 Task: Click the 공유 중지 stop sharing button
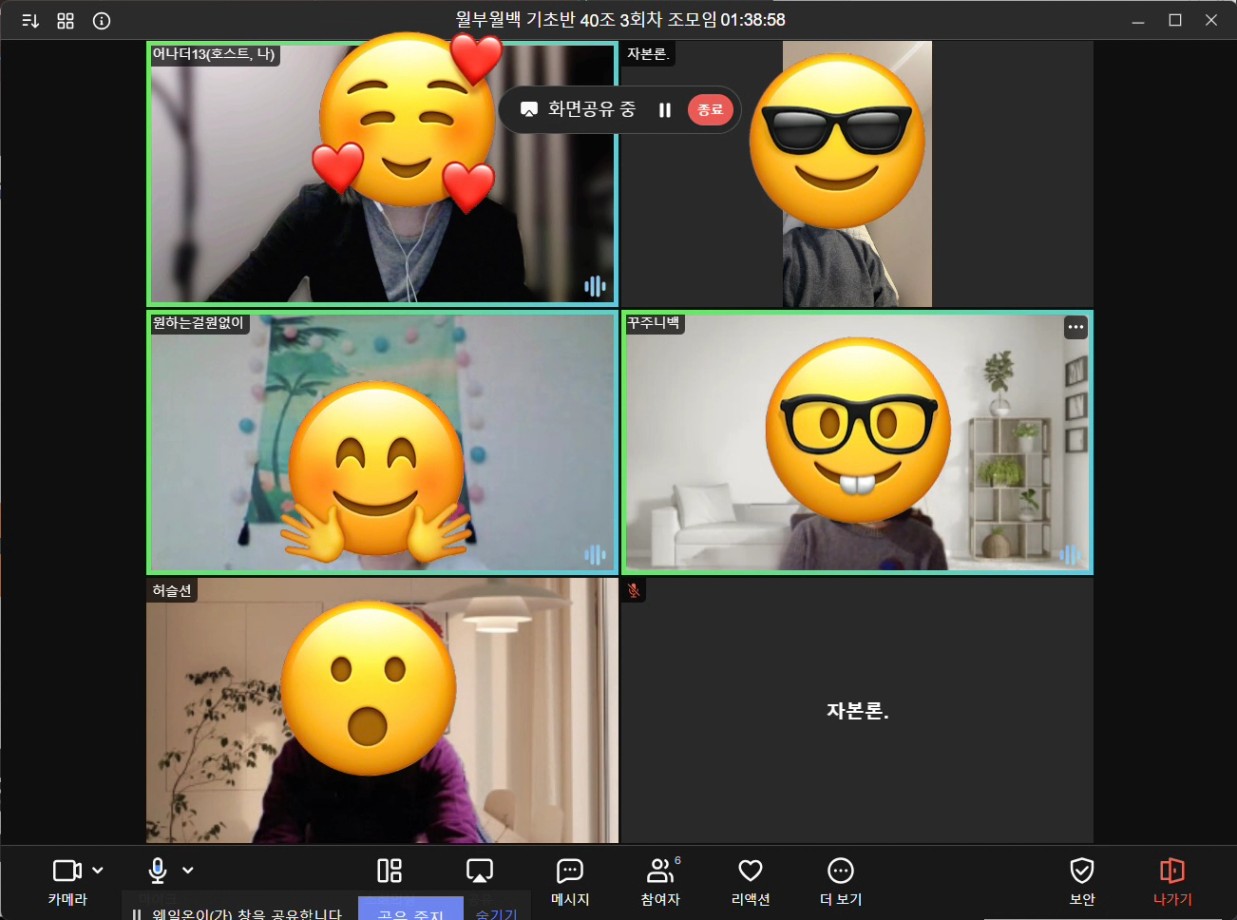[410, 910]
